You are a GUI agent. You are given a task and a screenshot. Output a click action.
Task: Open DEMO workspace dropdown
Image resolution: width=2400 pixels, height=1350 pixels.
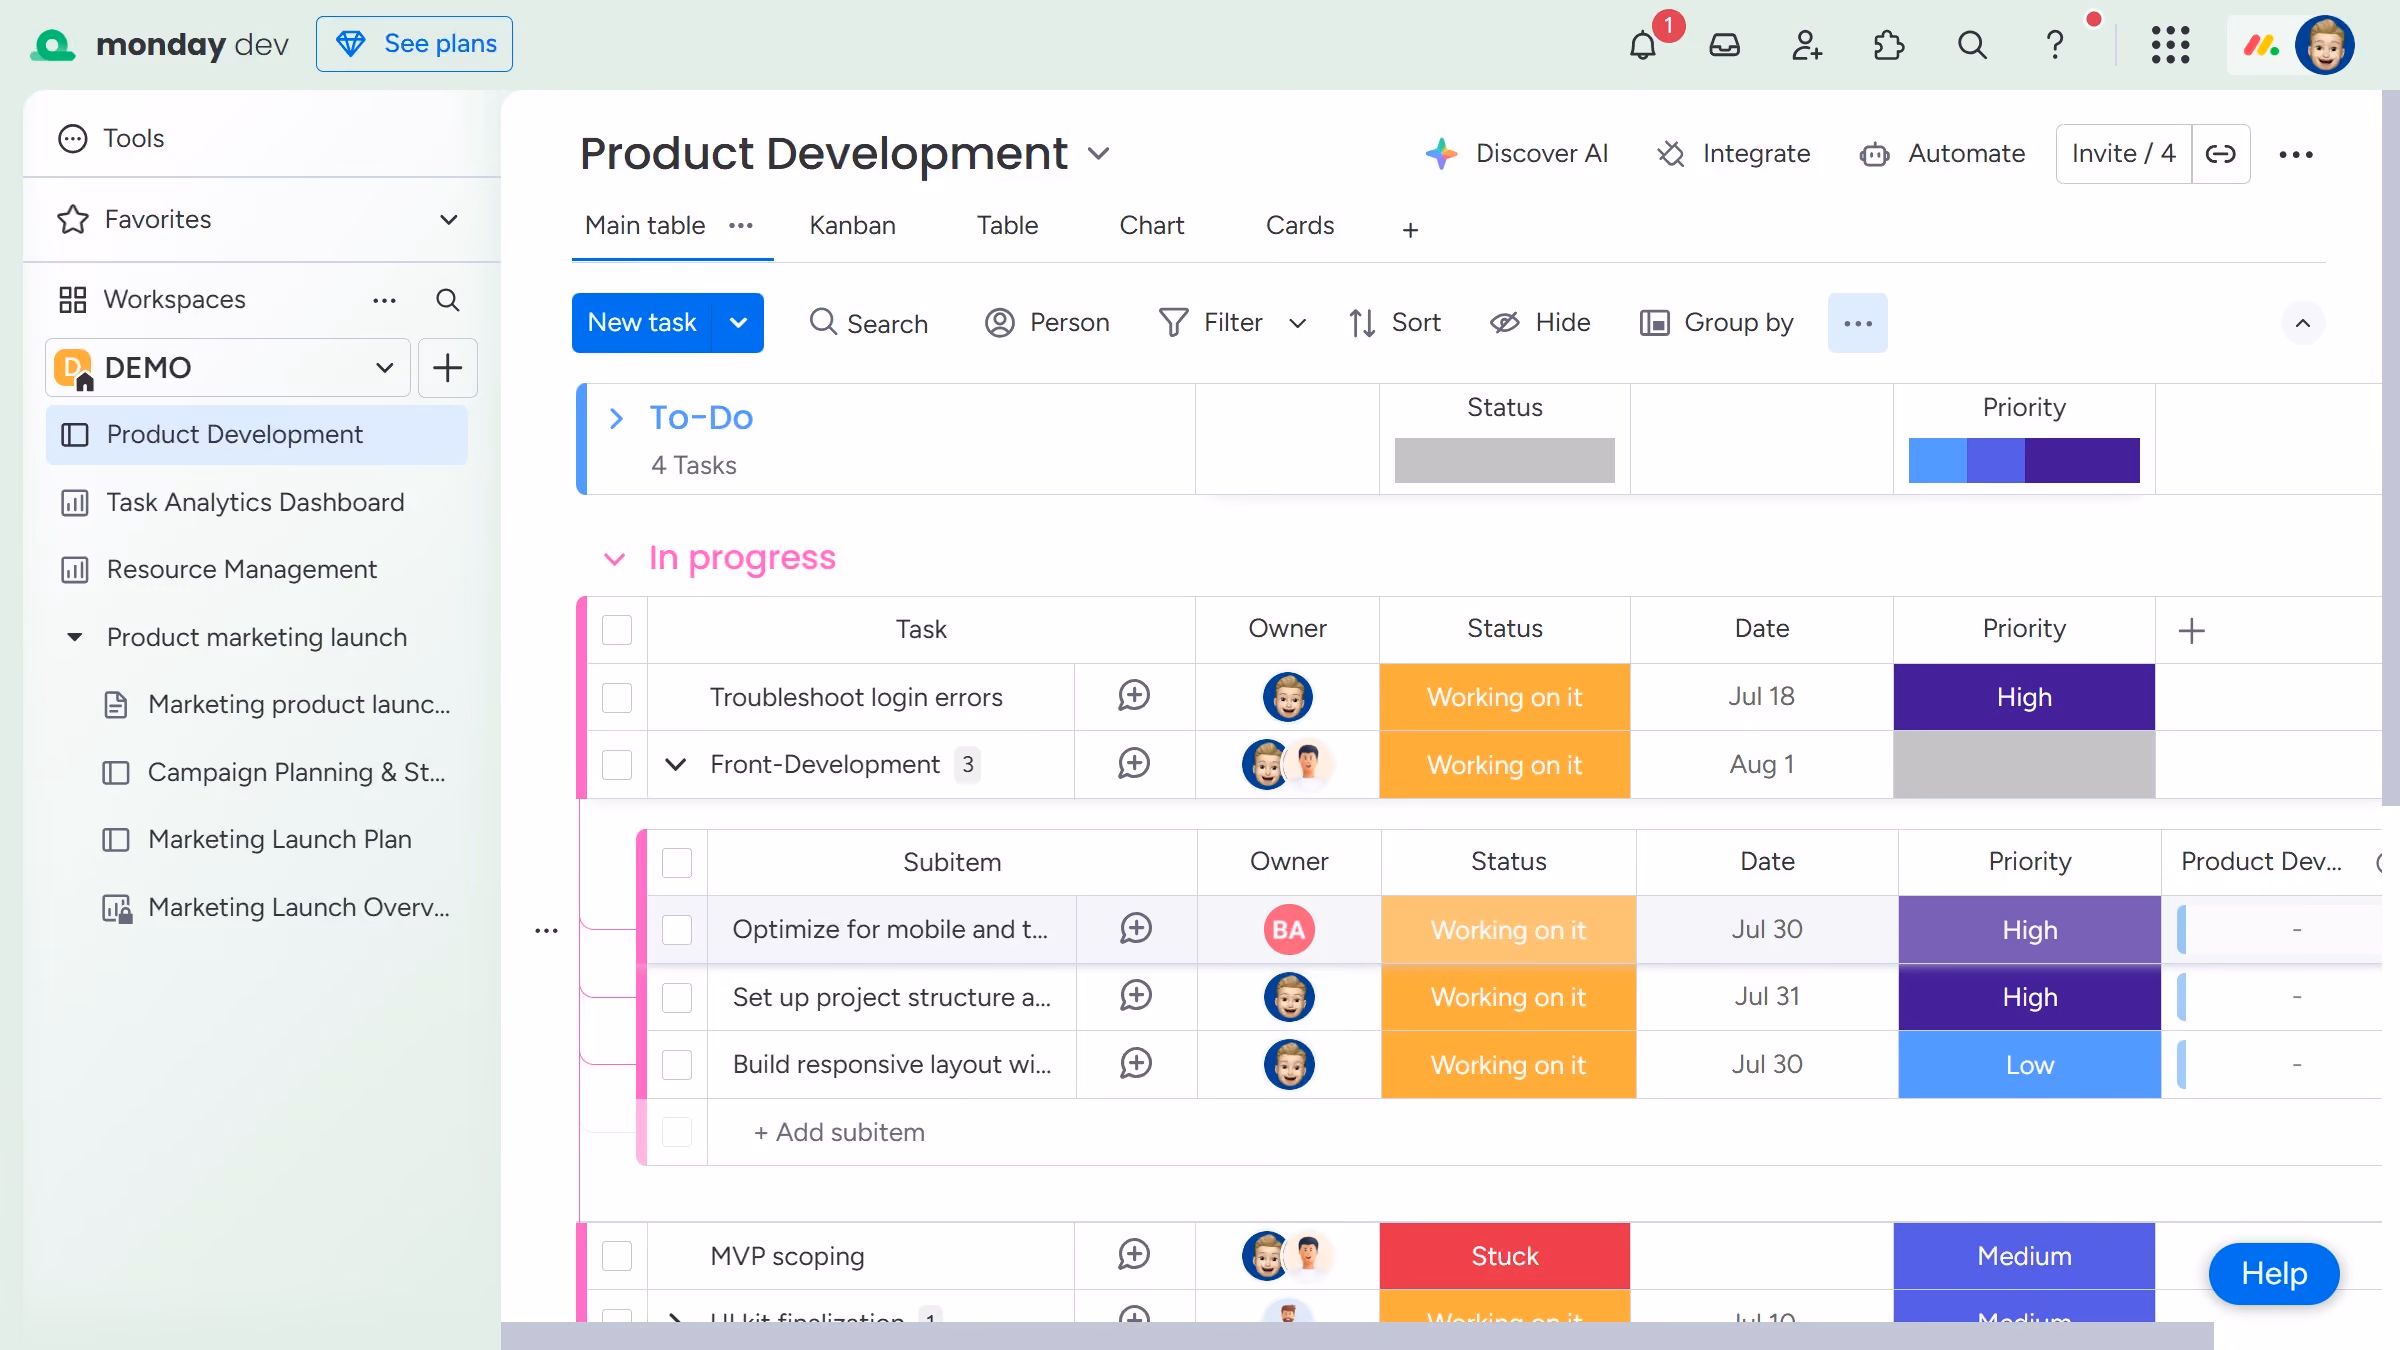(x=228, y=368)
